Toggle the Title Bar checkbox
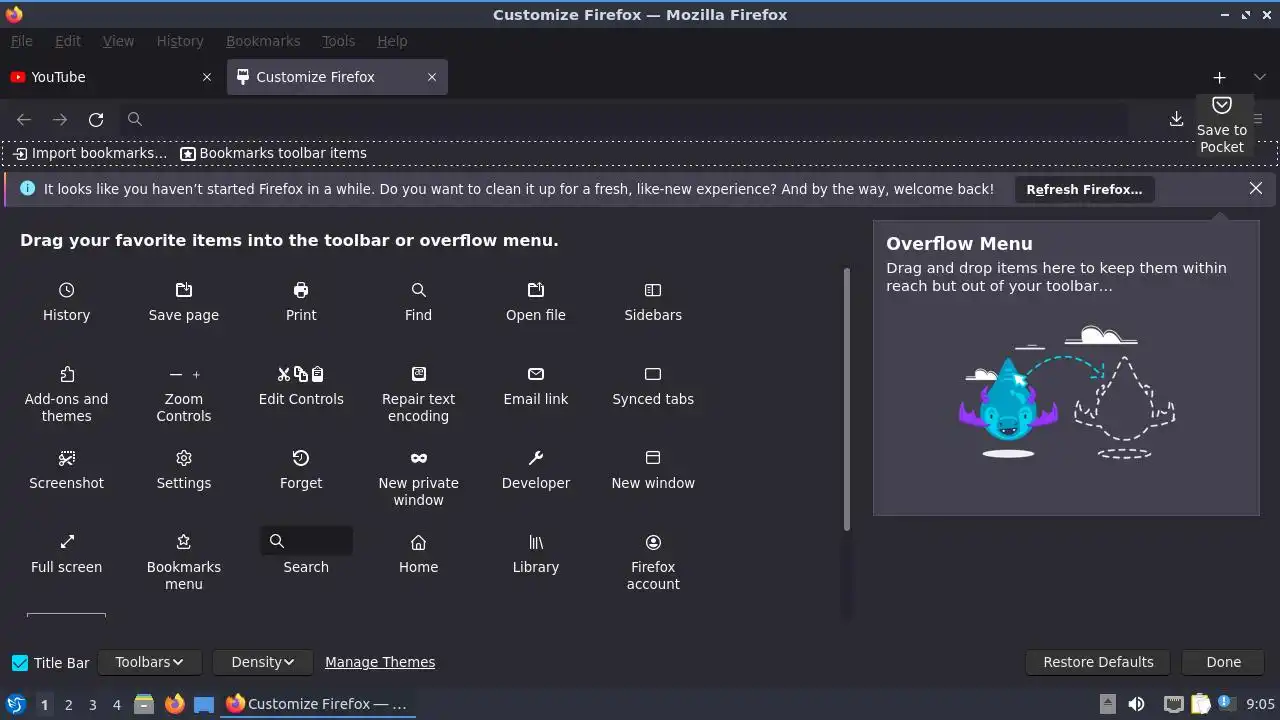The image size is (1280, 720). tap(19, 662)
